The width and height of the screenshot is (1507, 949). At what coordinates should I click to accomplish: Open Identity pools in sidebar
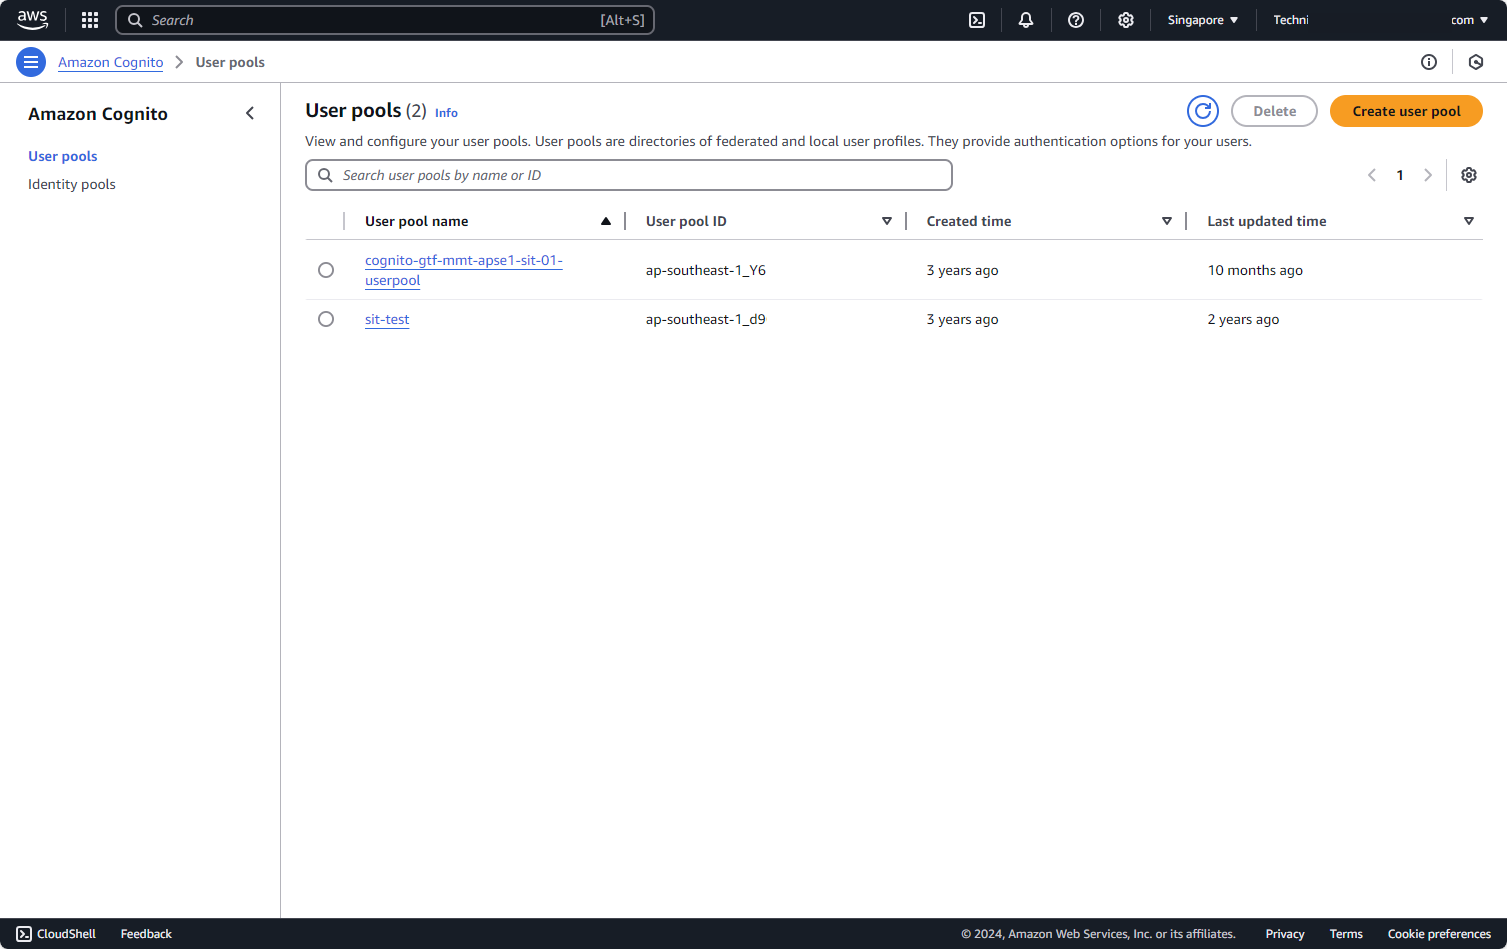tap(72, 184)
